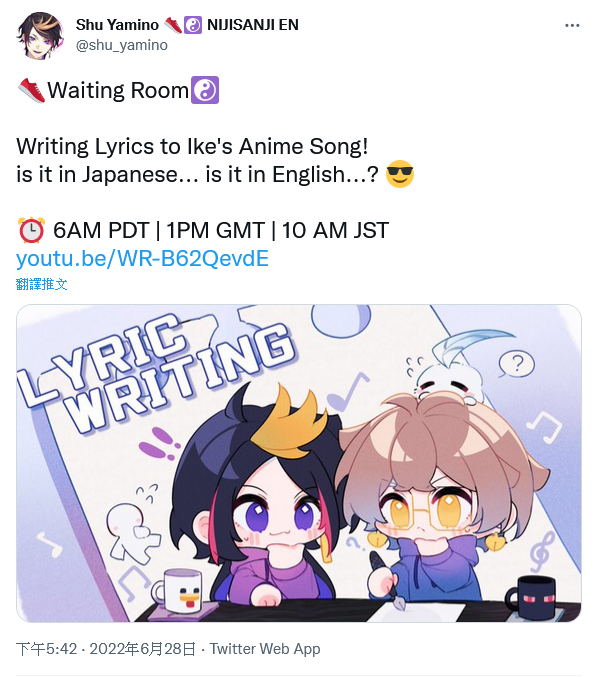Open the youtu.be/WR-B62QevdE link
This screenshot has width=598, height=677.
click(142, 258)
